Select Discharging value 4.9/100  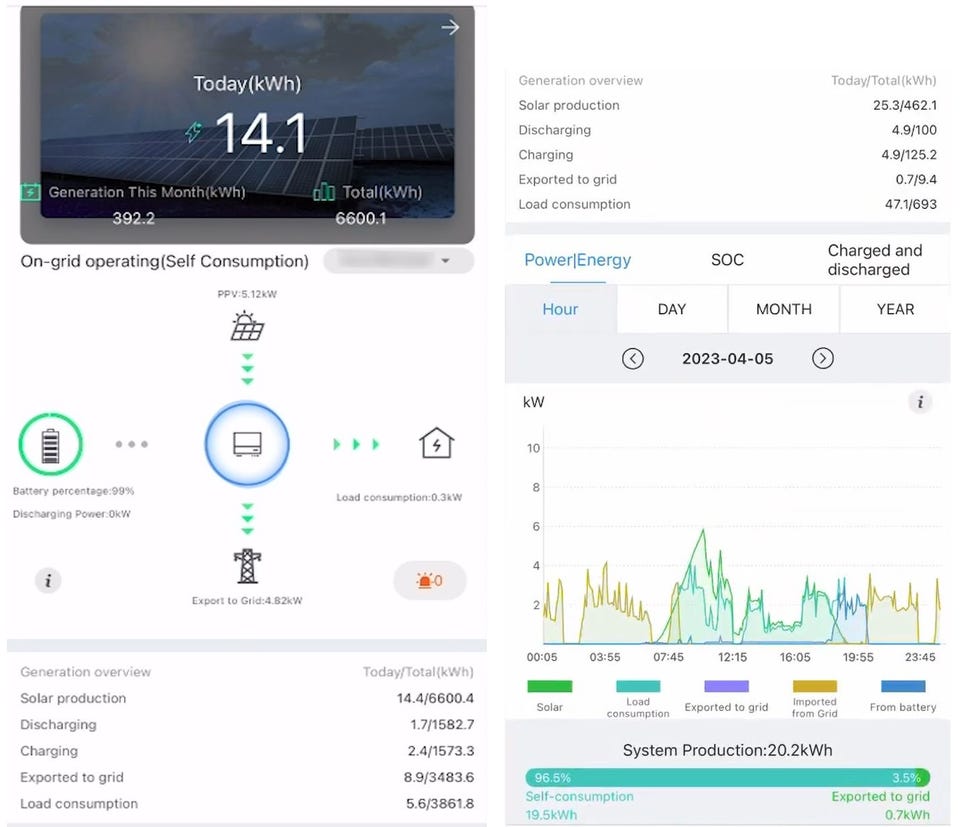914,130
